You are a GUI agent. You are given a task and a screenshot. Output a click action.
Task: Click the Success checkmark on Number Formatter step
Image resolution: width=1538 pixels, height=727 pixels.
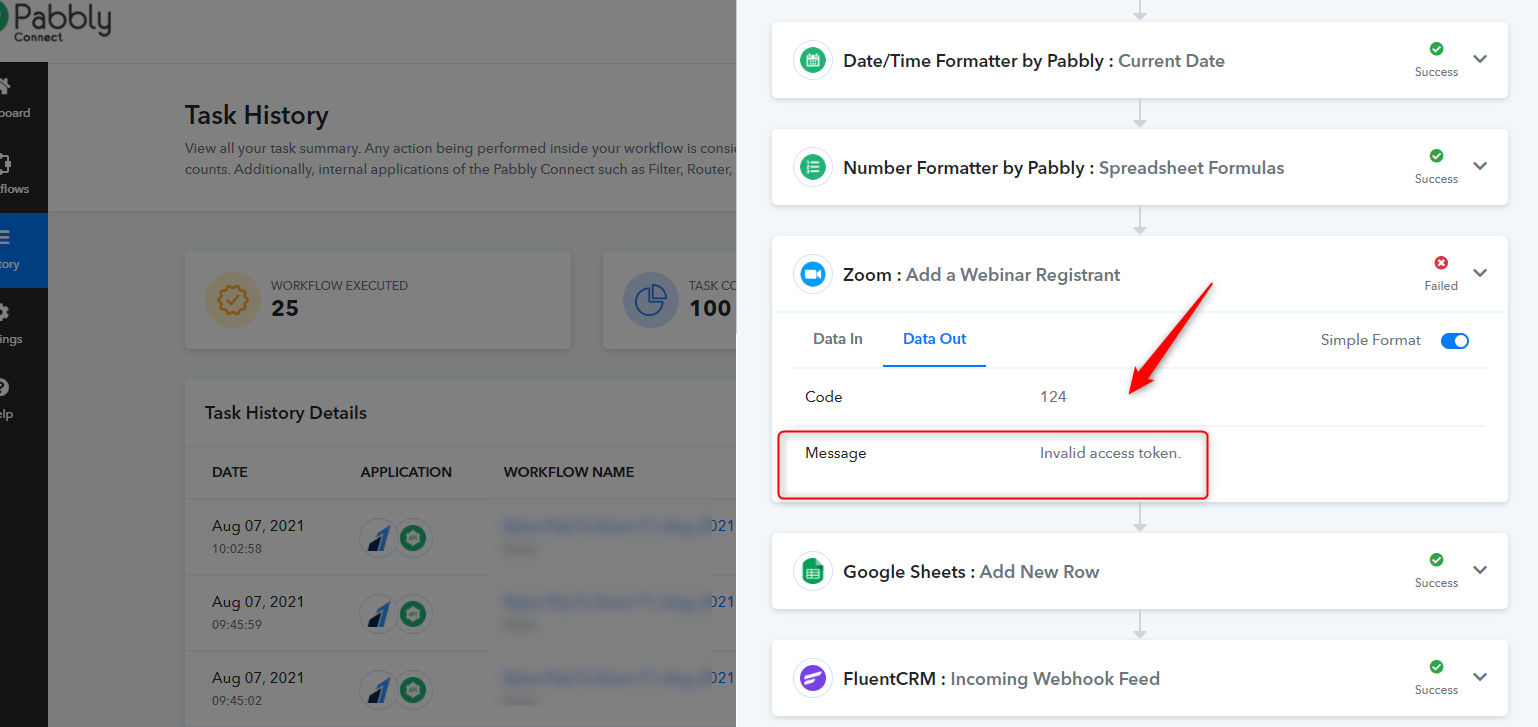[x=1436, y=156]
